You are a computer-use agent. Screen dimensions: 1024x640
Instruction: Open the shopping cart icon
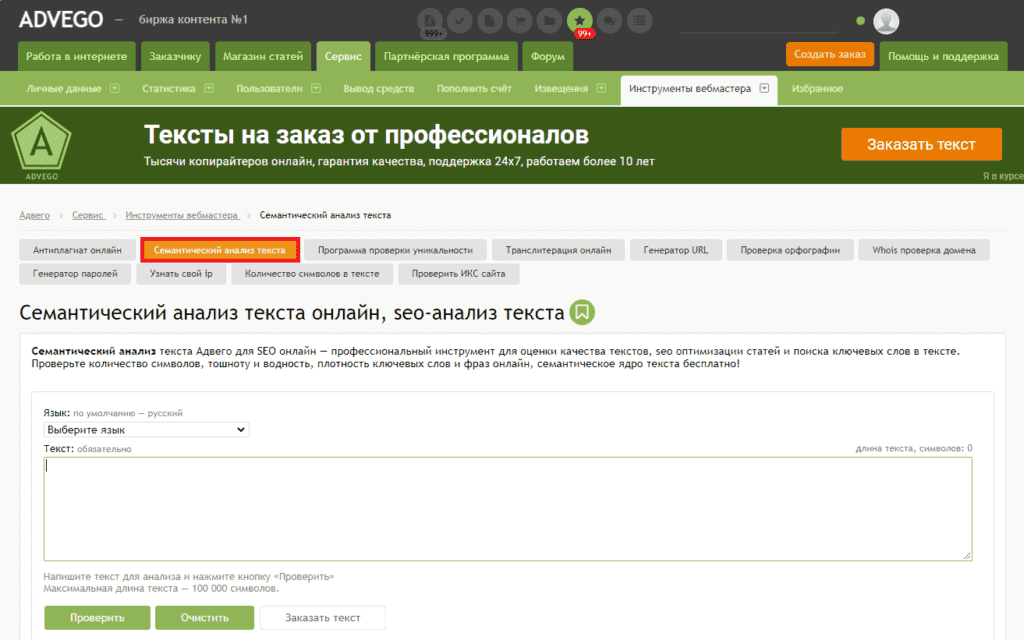(519, 20)
